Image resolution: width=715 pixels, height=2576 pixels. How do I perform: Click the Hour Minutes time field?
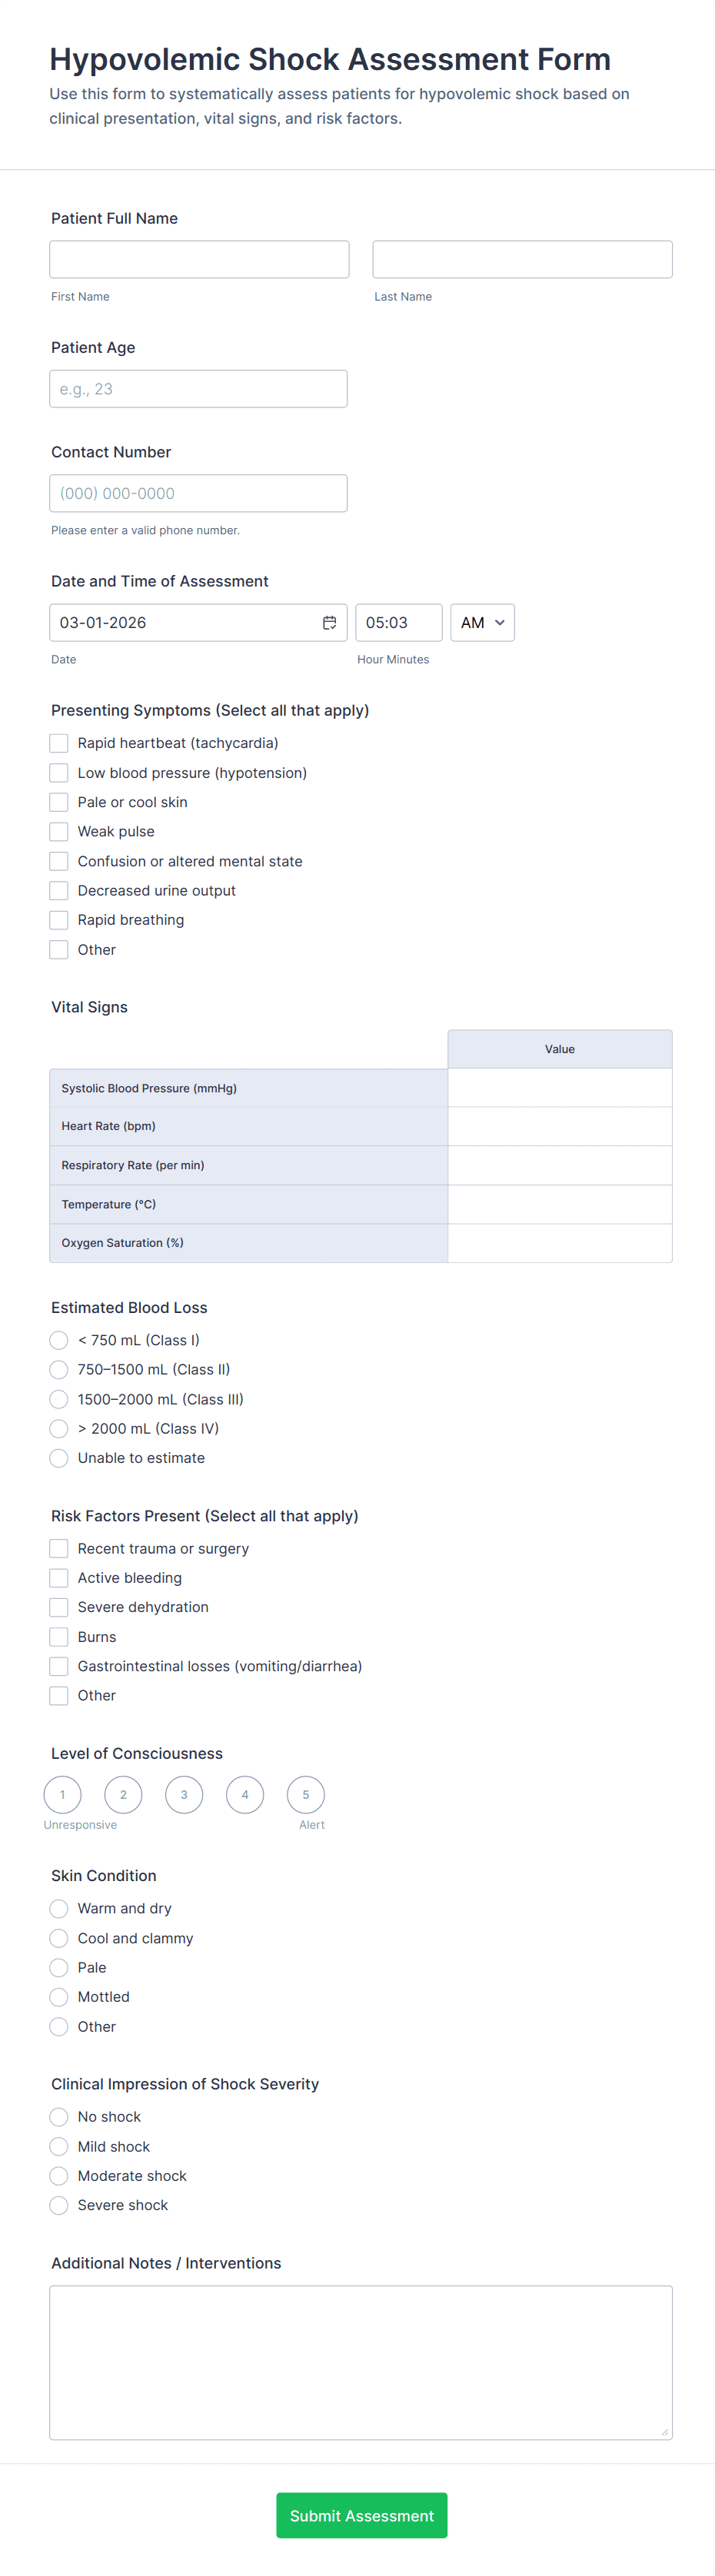point(398,623)
